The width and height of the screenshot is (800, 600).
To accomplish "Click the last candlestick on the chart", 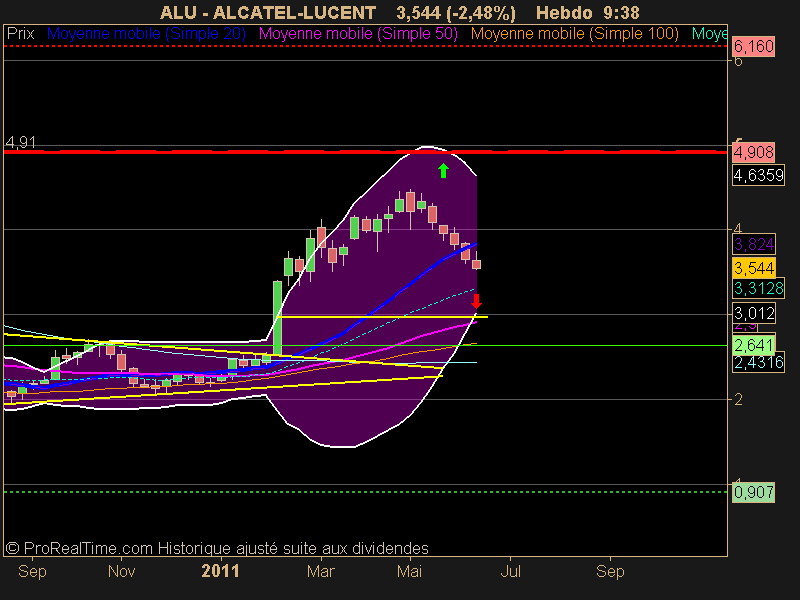I will 477,264.
